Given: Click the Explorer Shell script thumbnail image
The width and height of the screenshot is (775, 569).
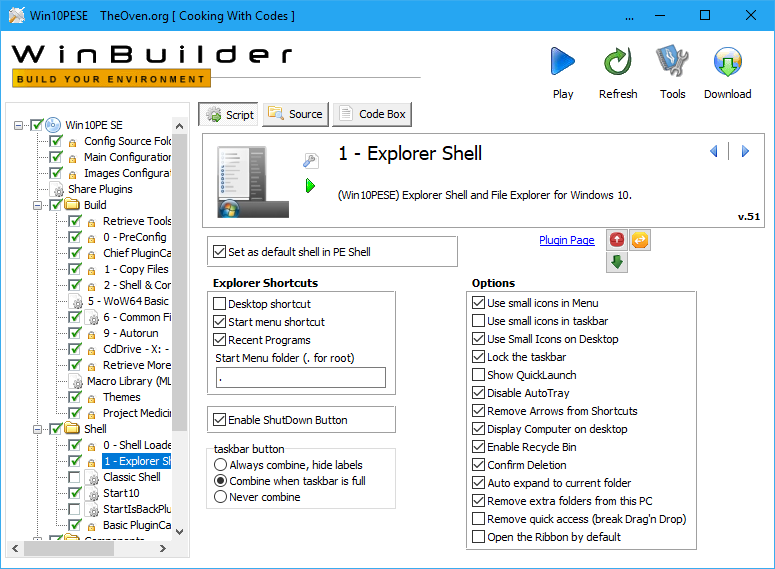Looking at the screenshot, I should pos(253,182).
